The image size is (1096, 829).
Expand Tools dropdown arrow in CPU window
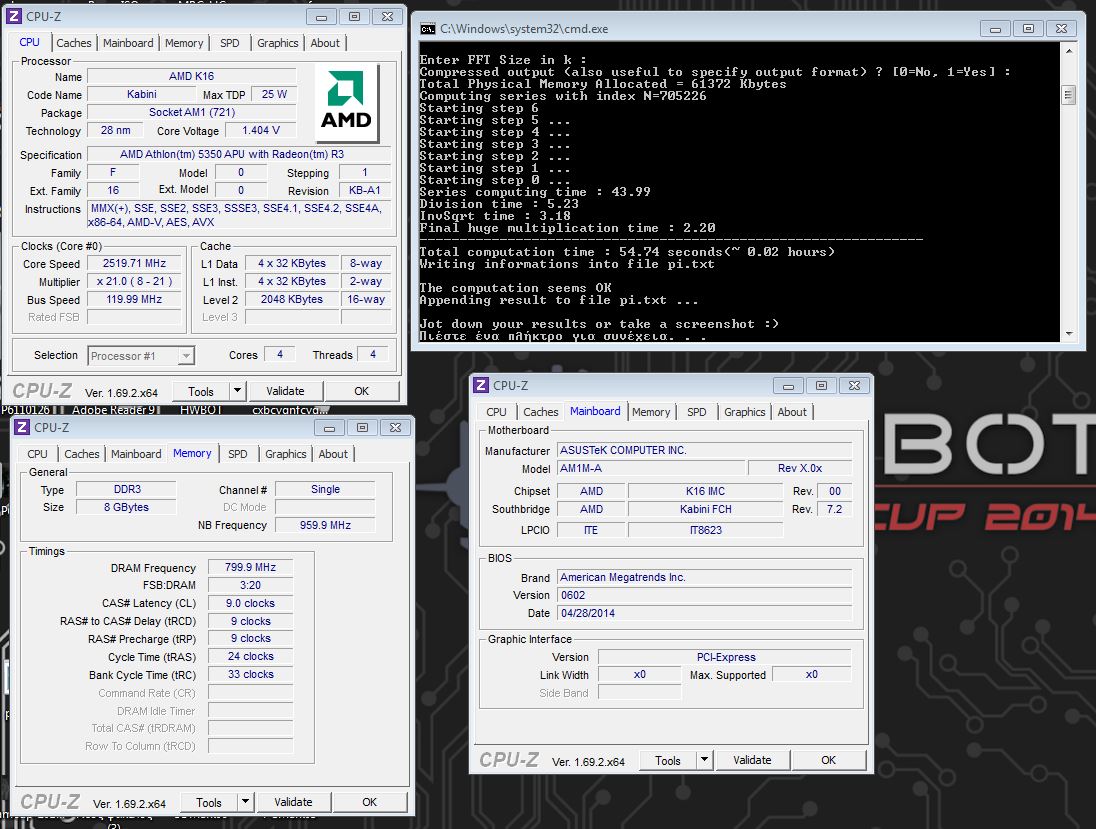237,391
